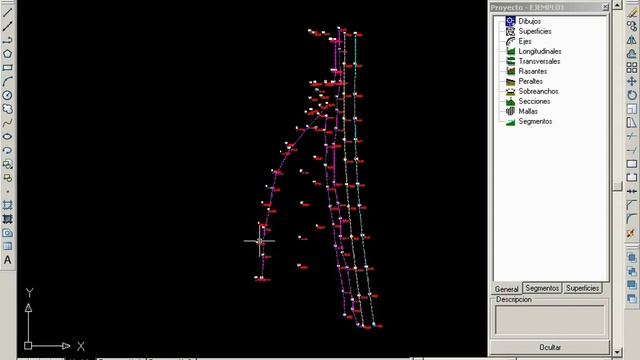The width and height of the screenshot is (640, 360).
Task: Select the Spline tool
Action: point(7,123)
